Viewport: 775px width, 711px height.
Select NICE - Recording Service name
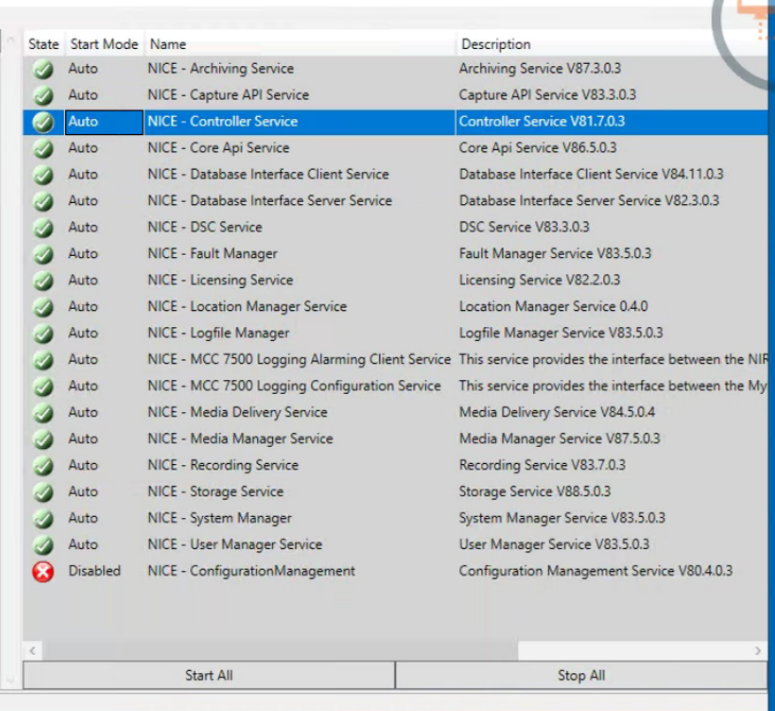click(223, 465)
